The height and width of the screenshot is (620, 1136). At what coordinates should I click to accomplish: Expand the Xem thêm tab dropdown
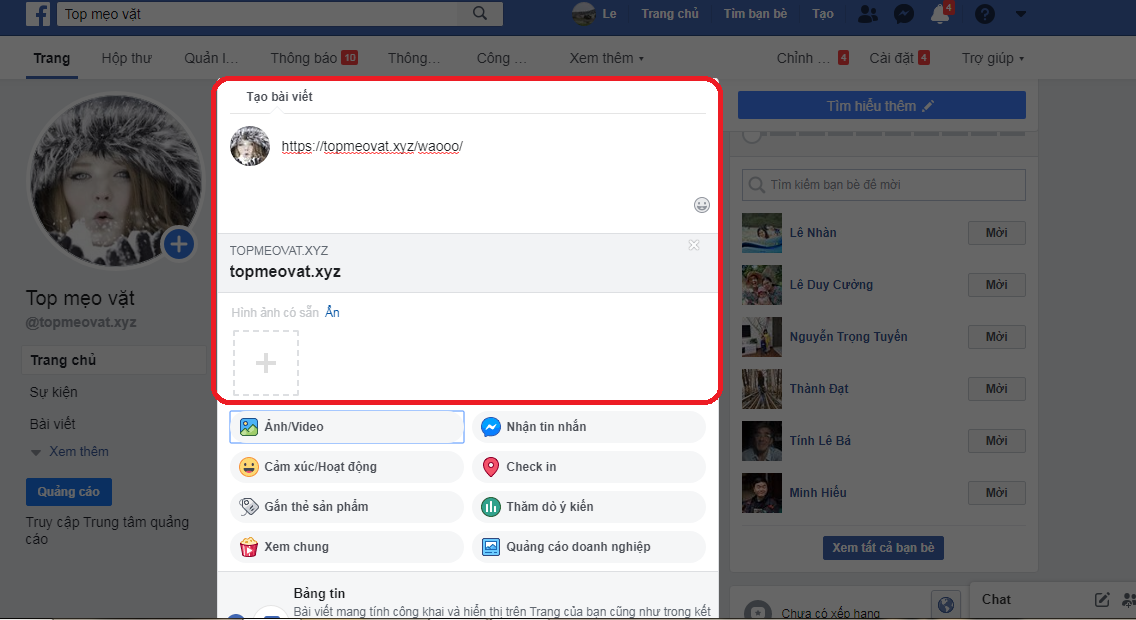coord(606,58)
